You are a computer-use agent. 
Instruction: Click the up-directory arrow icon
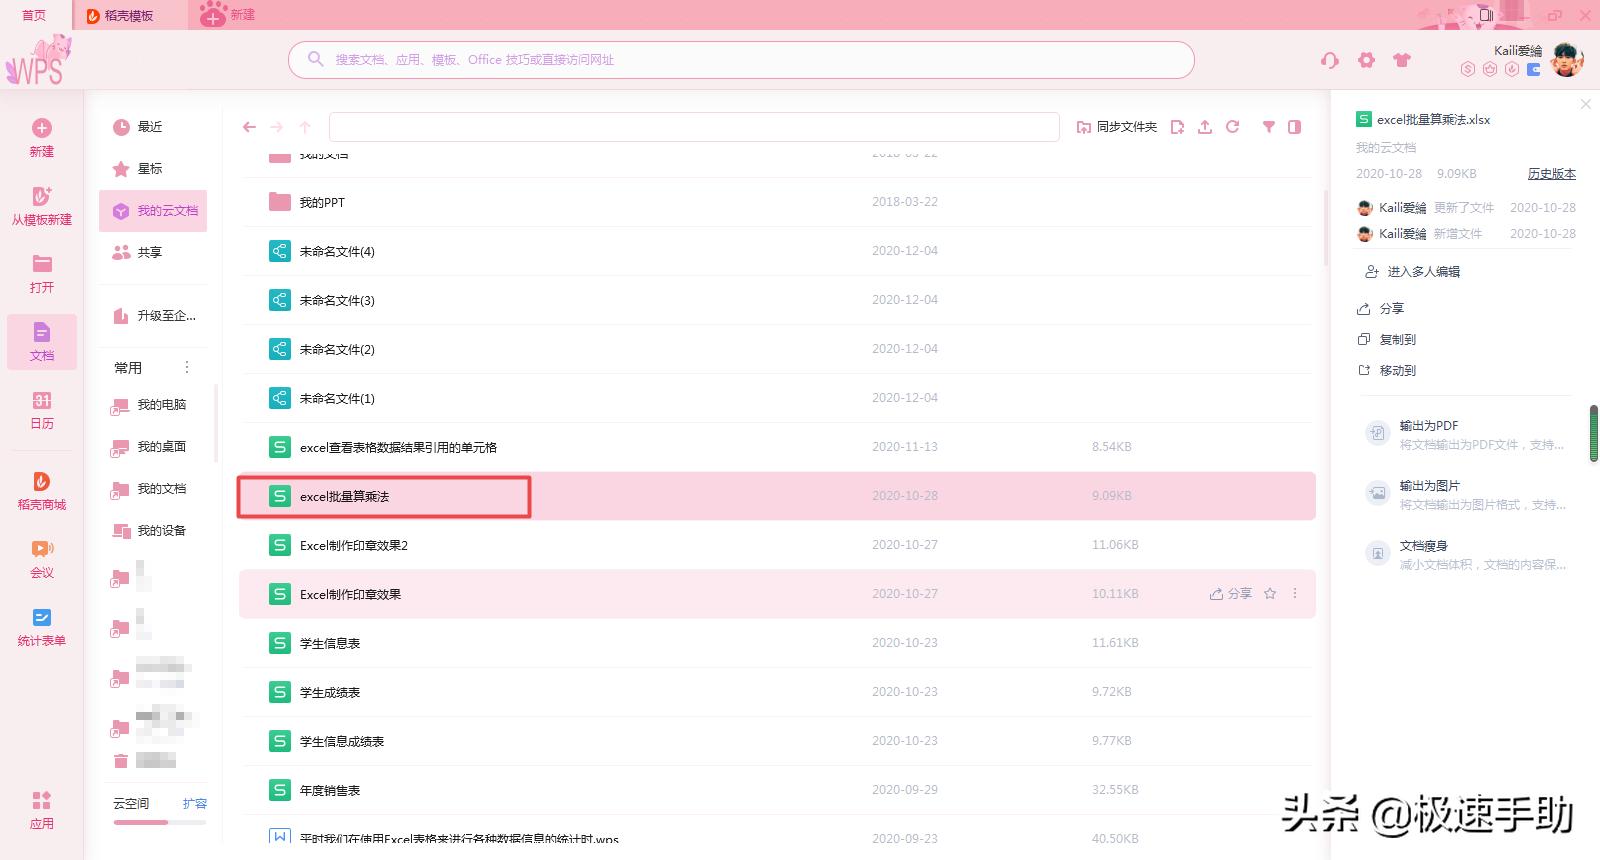click(305, 127)
